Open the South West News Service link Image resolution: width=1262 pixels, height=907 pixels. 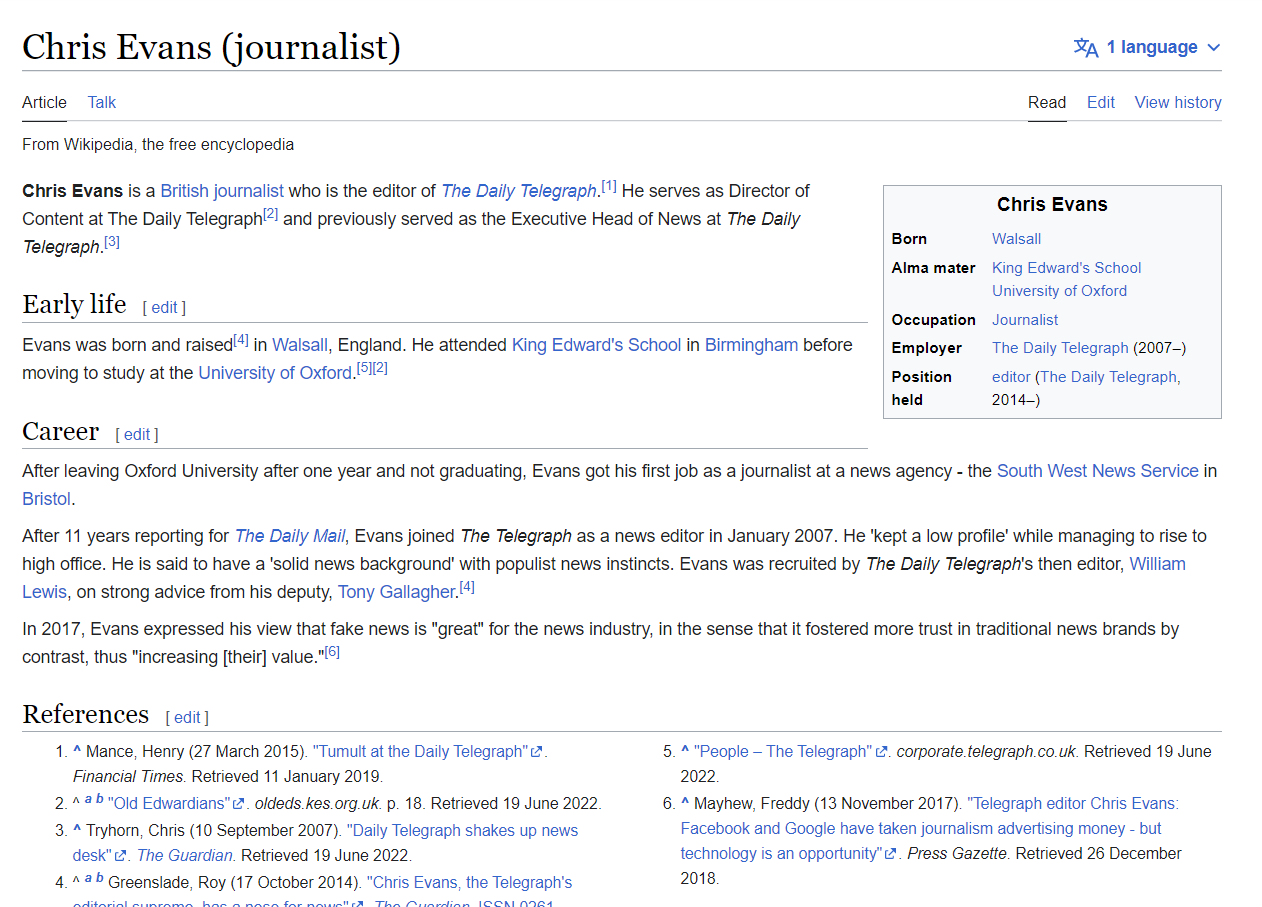[1097, 471]
